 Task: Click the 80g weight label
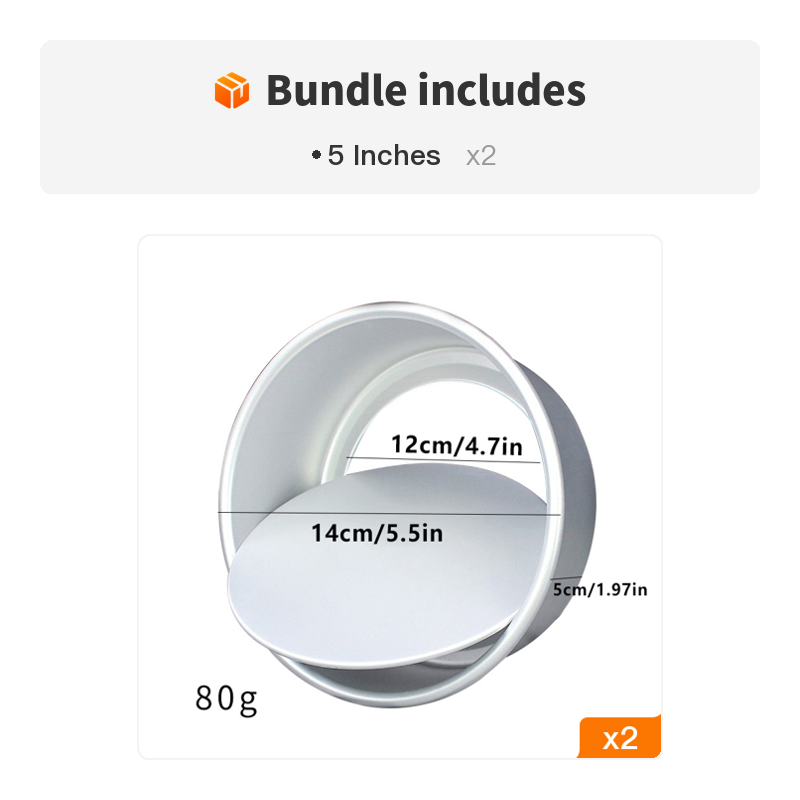coord(226,698)
